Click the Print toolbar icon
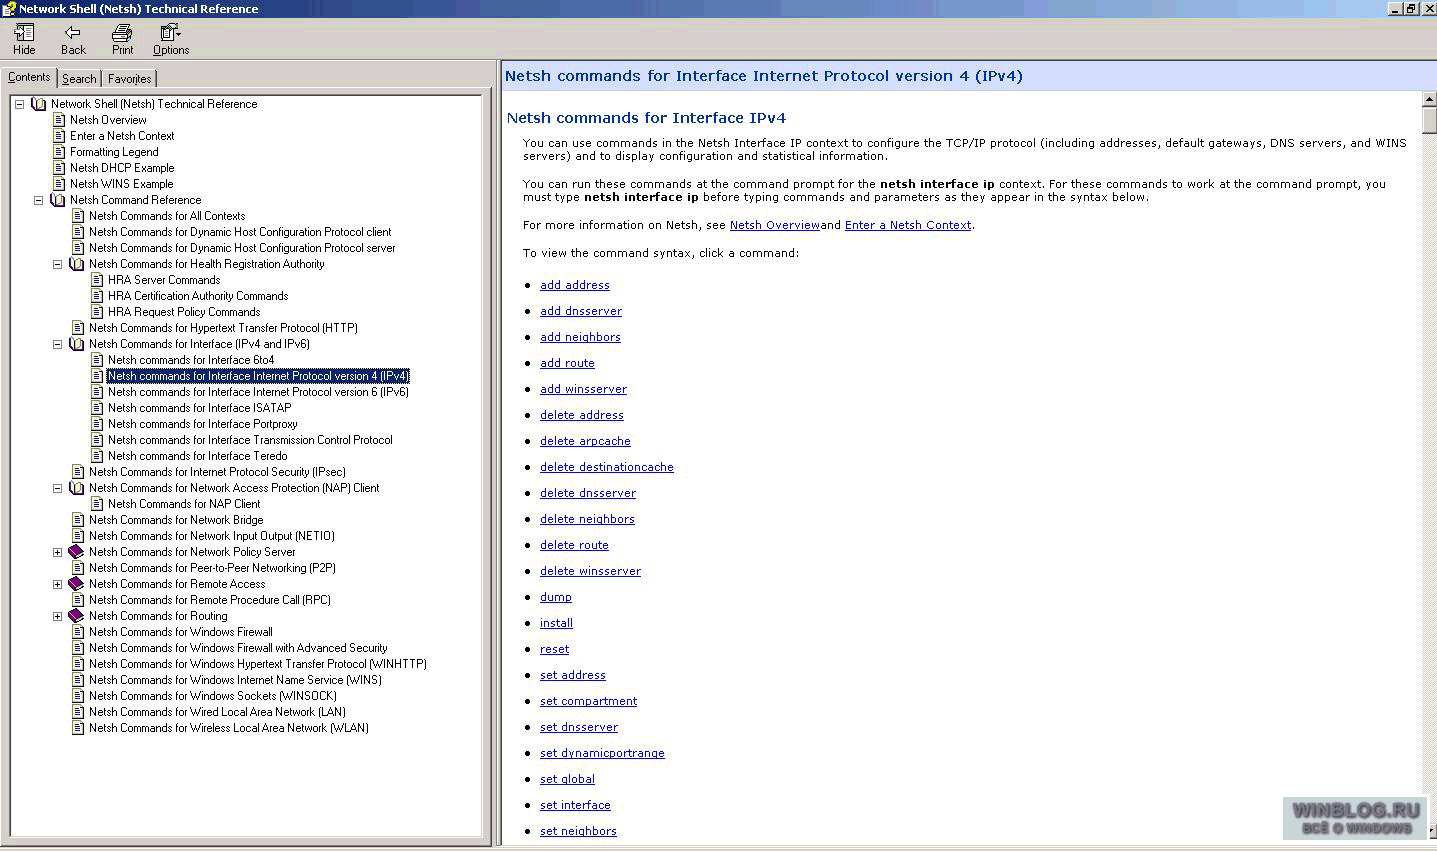Viewport: 1437px width, 851px height. click(x=122, y=33)
